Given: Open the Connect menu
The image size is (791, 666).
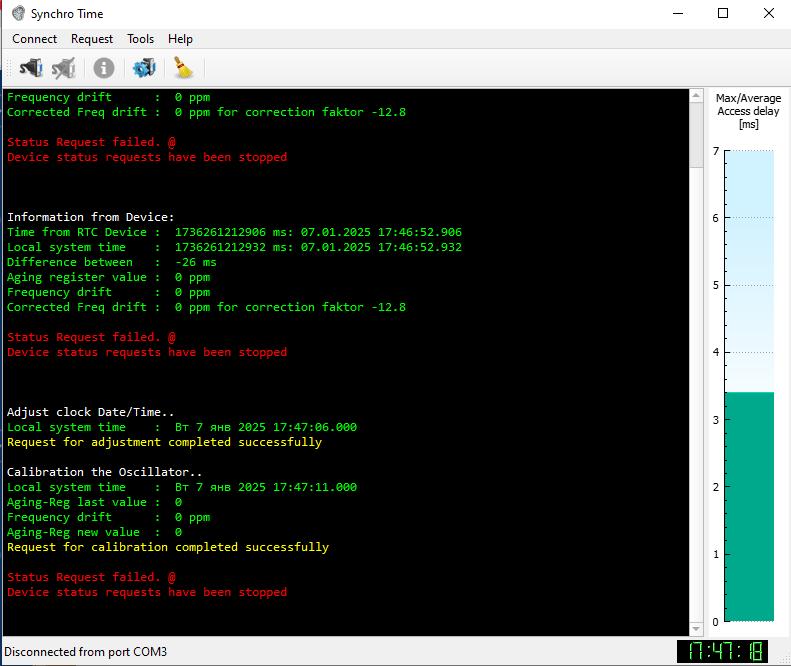Looking at the screenshot, I should click(34, 39).
